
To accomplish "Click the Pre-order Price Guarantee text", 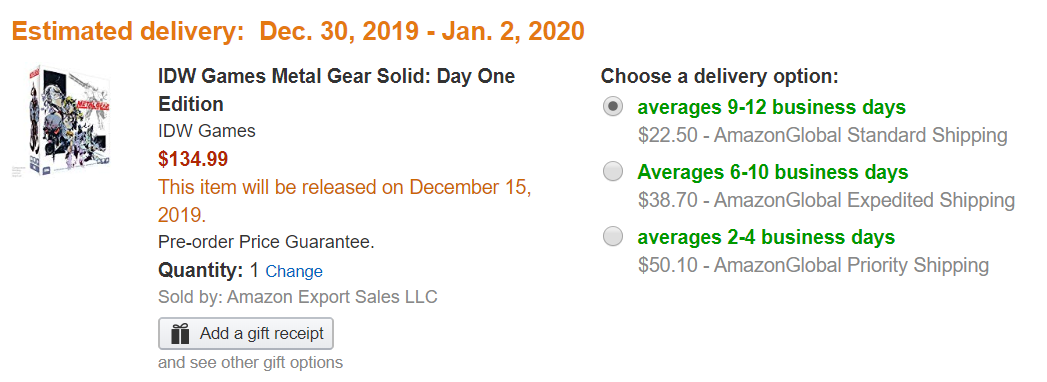I will click(x=266, y=242).
